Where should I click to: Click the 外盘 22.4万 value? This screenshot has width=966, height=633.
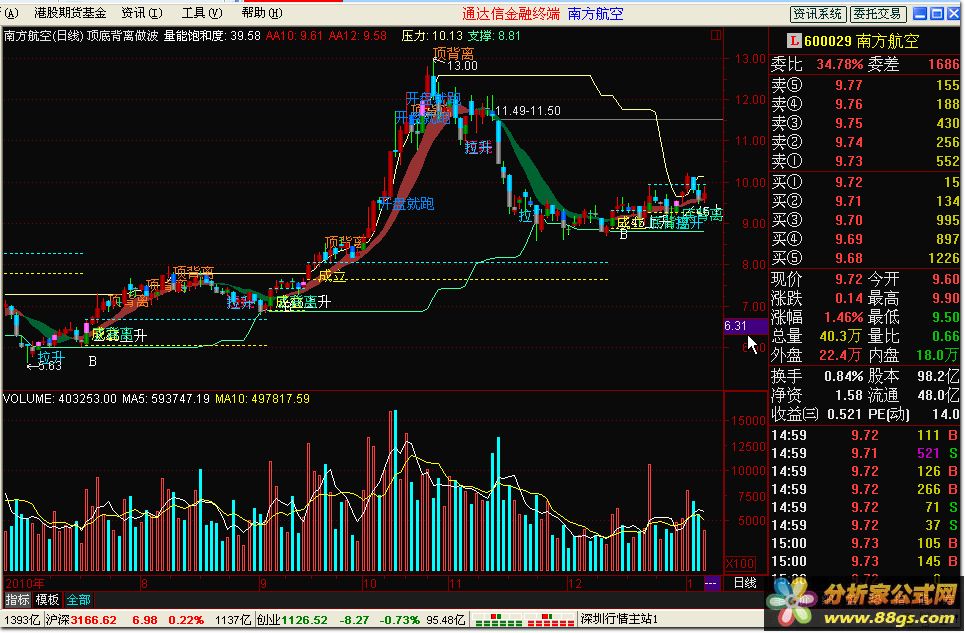click(840, 356)
